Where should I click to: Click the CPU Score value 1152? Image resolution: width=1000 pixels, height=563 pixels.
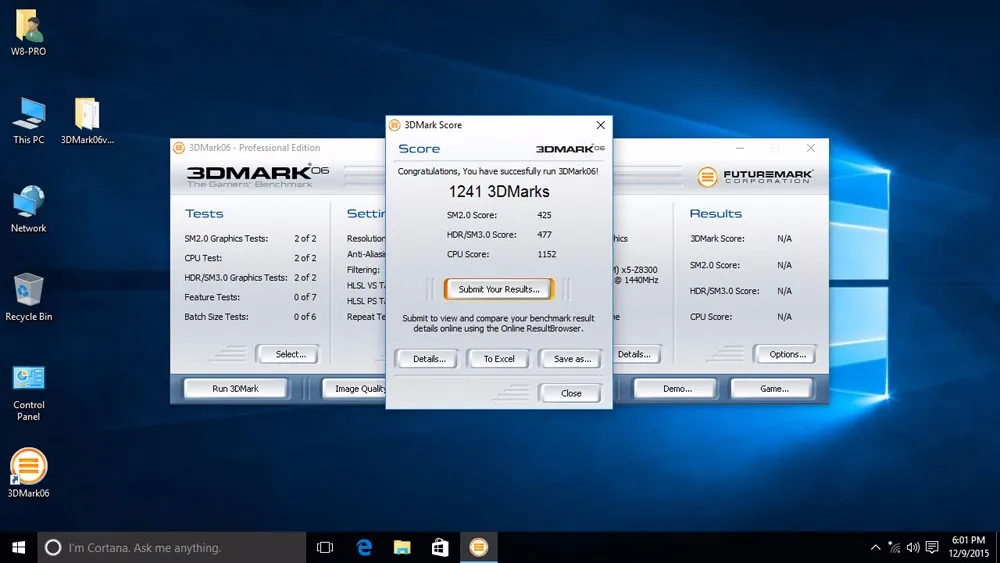pos(547,254)
